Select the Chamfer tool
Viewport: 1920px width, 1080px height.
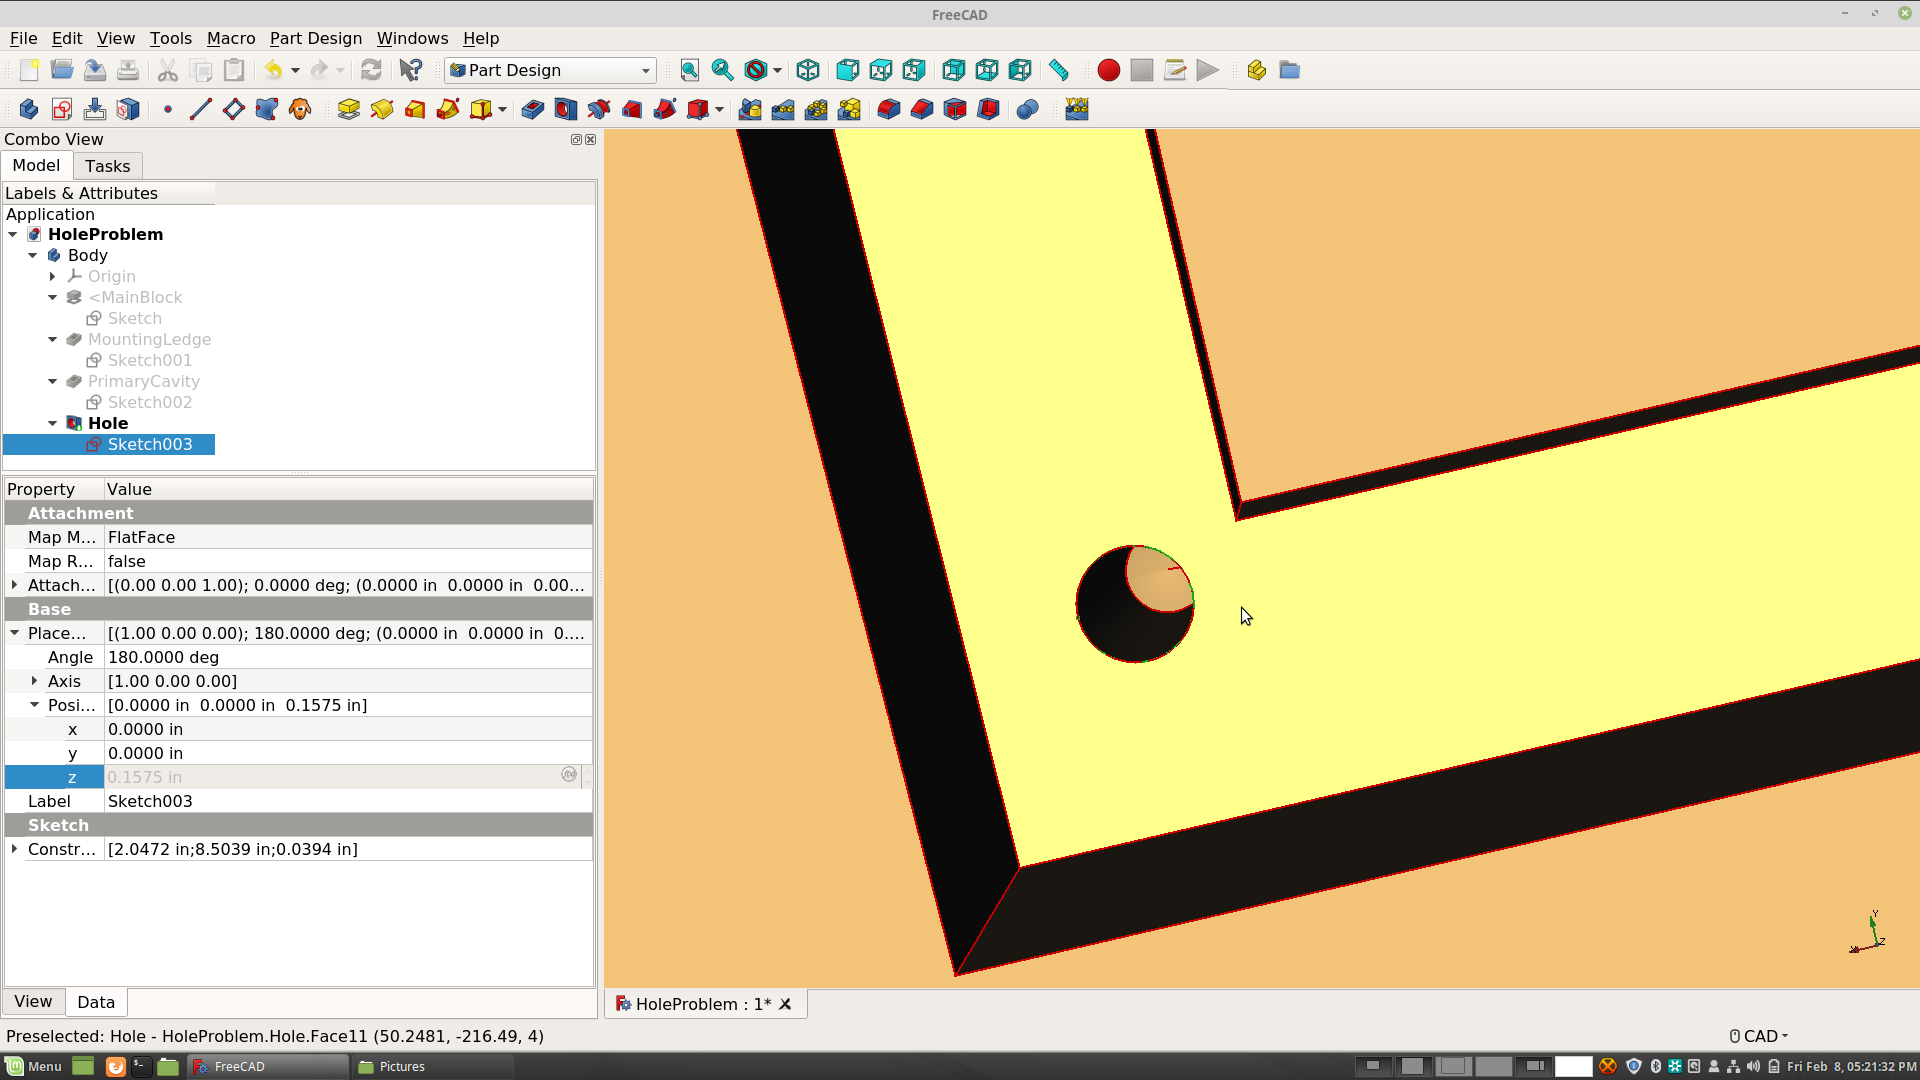coord(922,109)
